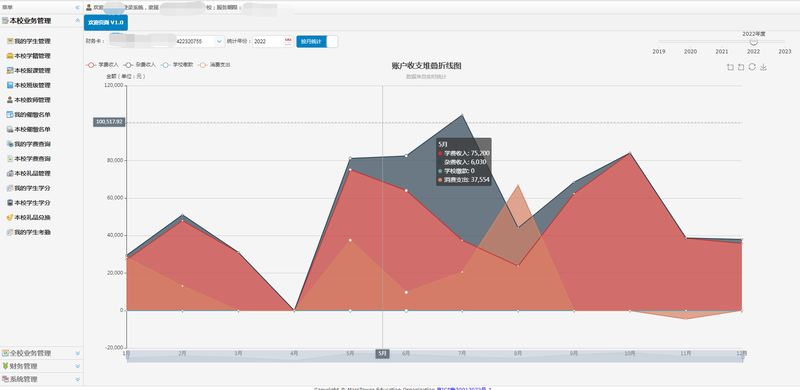Toggle the 按月统计 switch
The height and width of the screenshot is (390, 800).
pos(317,41)
